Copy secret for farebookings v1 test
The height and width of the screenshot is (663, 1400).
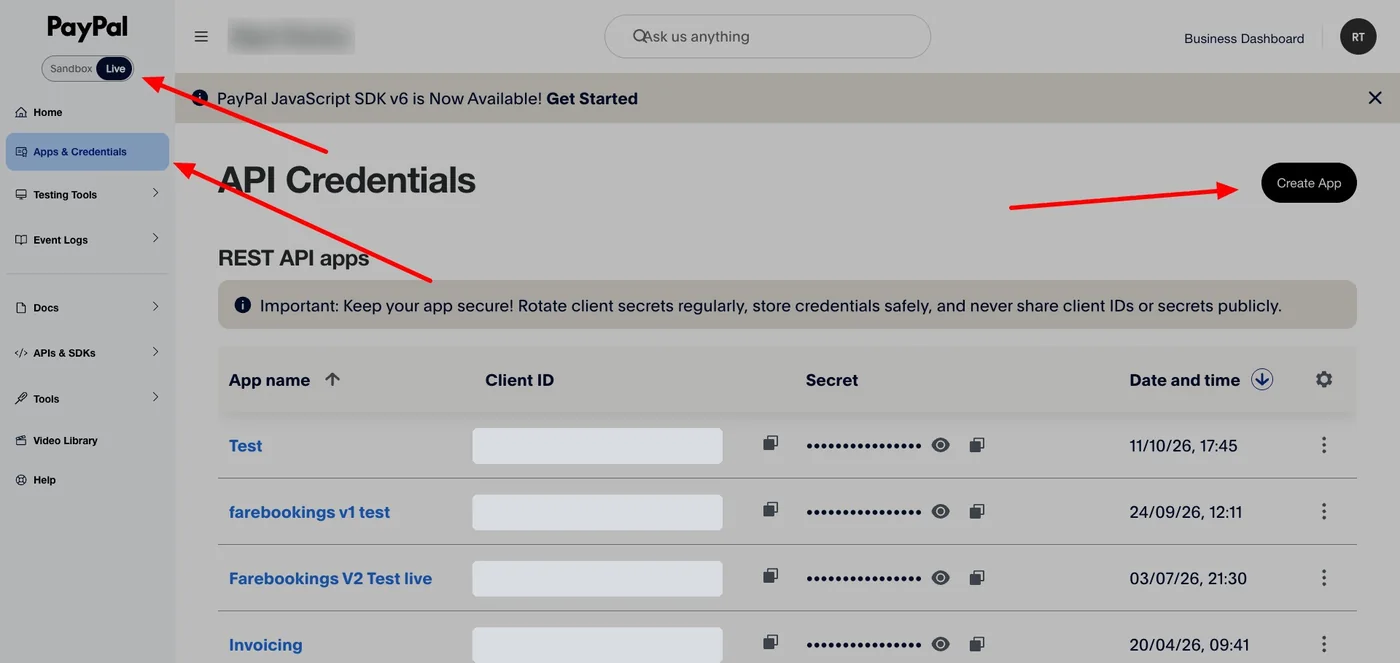(977, 512)
